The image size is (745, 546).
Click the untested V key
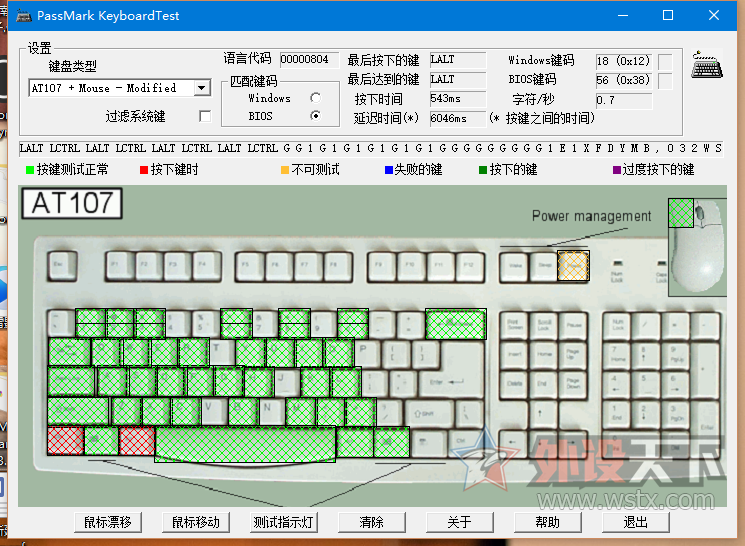[x=214, y=412]
